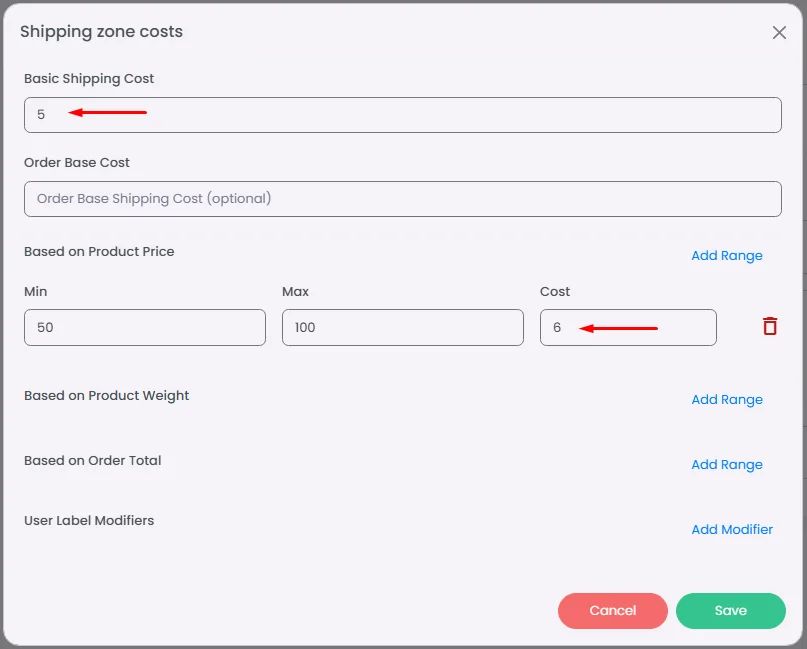807x649 pixels.
Task: Focus the Basic Shipping Cost field
Action: tap(402, 115)
